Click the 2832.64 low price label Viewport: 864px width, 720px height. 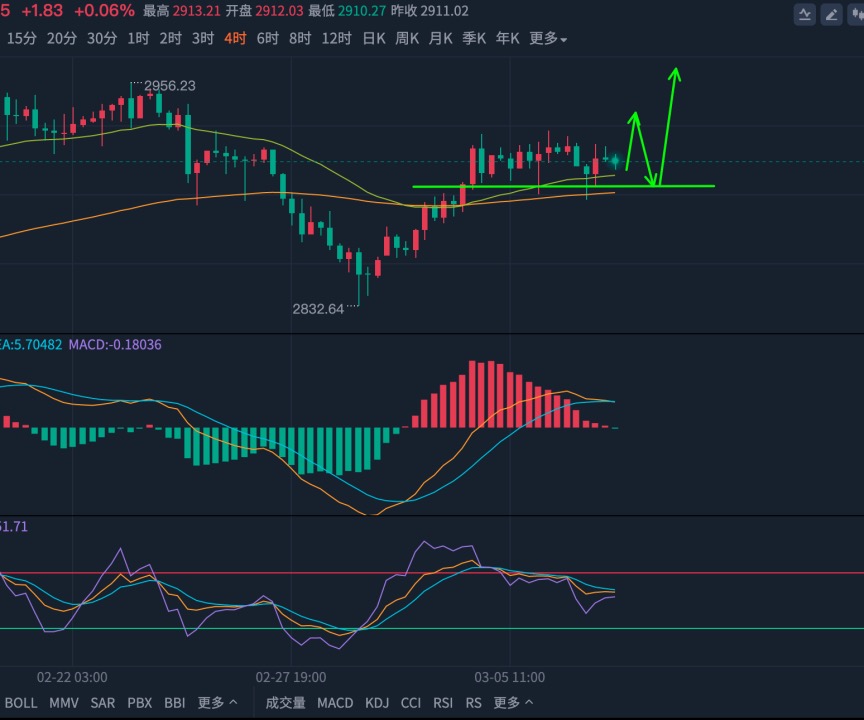click(x=318, y=309)
